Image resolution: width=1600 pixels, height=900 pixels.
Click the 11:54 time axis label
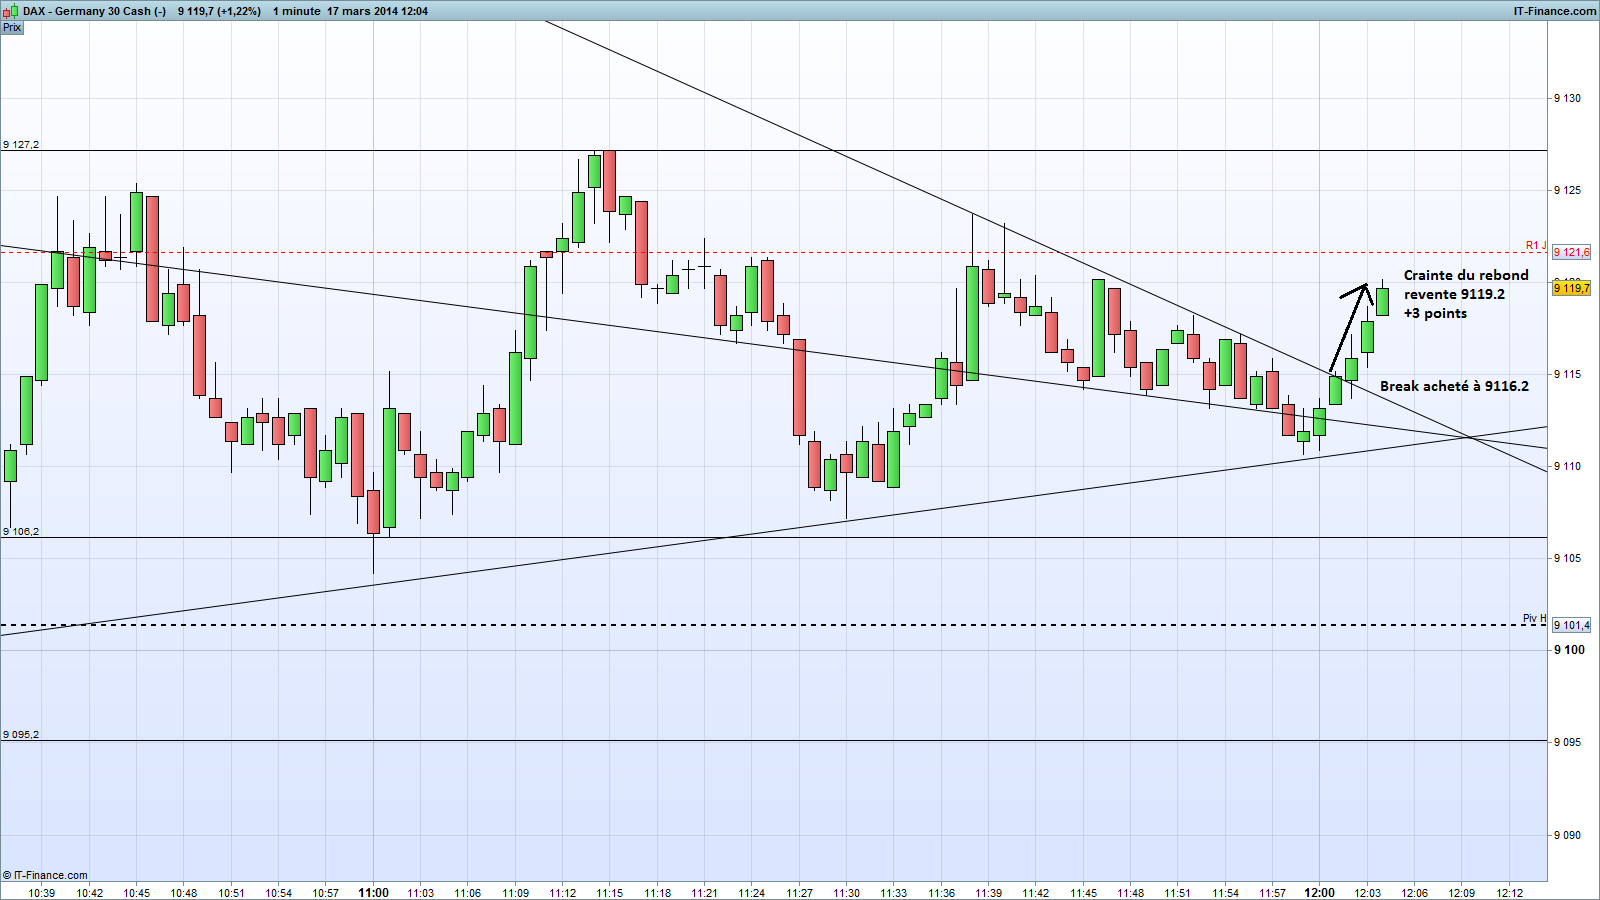pyautogui.click(x=1225, y=893)
